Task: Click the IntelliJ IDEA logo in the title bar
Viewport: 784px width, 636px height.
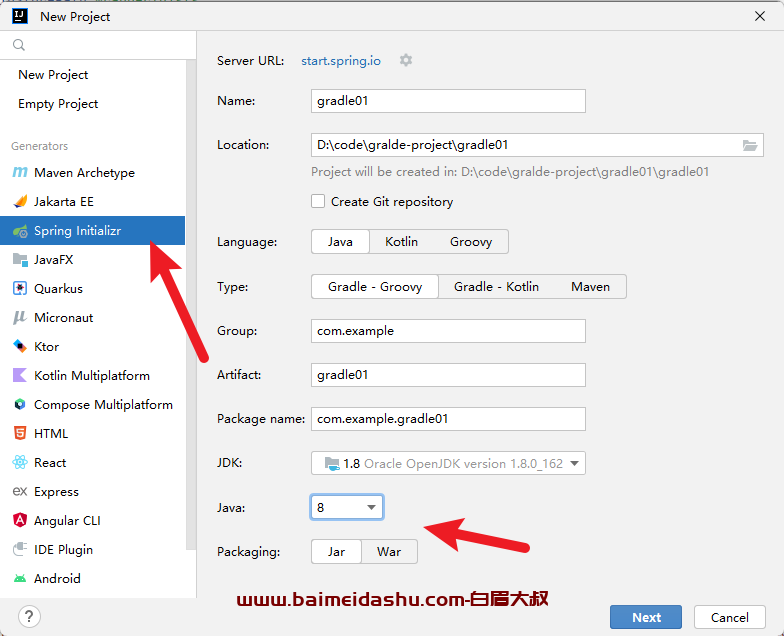Action: (20, 16)
